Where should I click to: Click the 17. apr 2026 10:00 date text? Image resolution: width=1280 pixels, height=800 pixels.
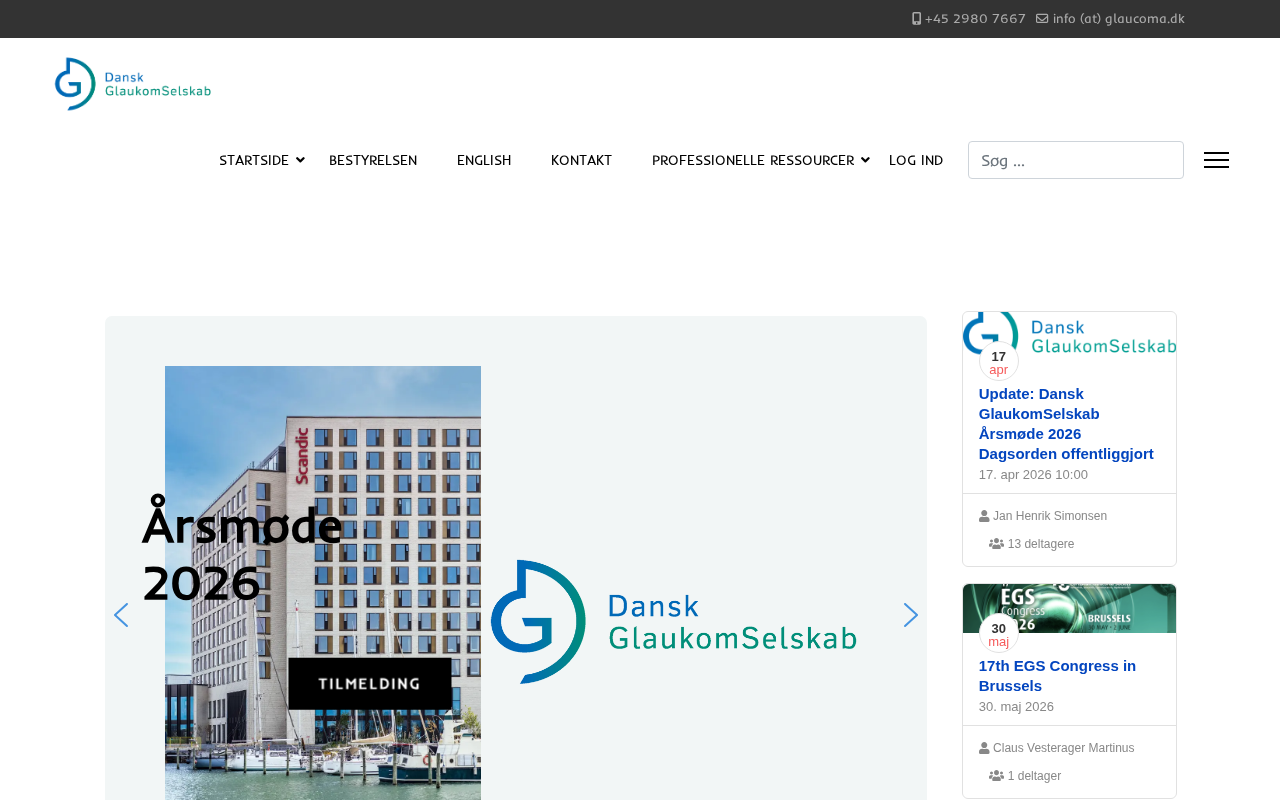point(1033,475)
